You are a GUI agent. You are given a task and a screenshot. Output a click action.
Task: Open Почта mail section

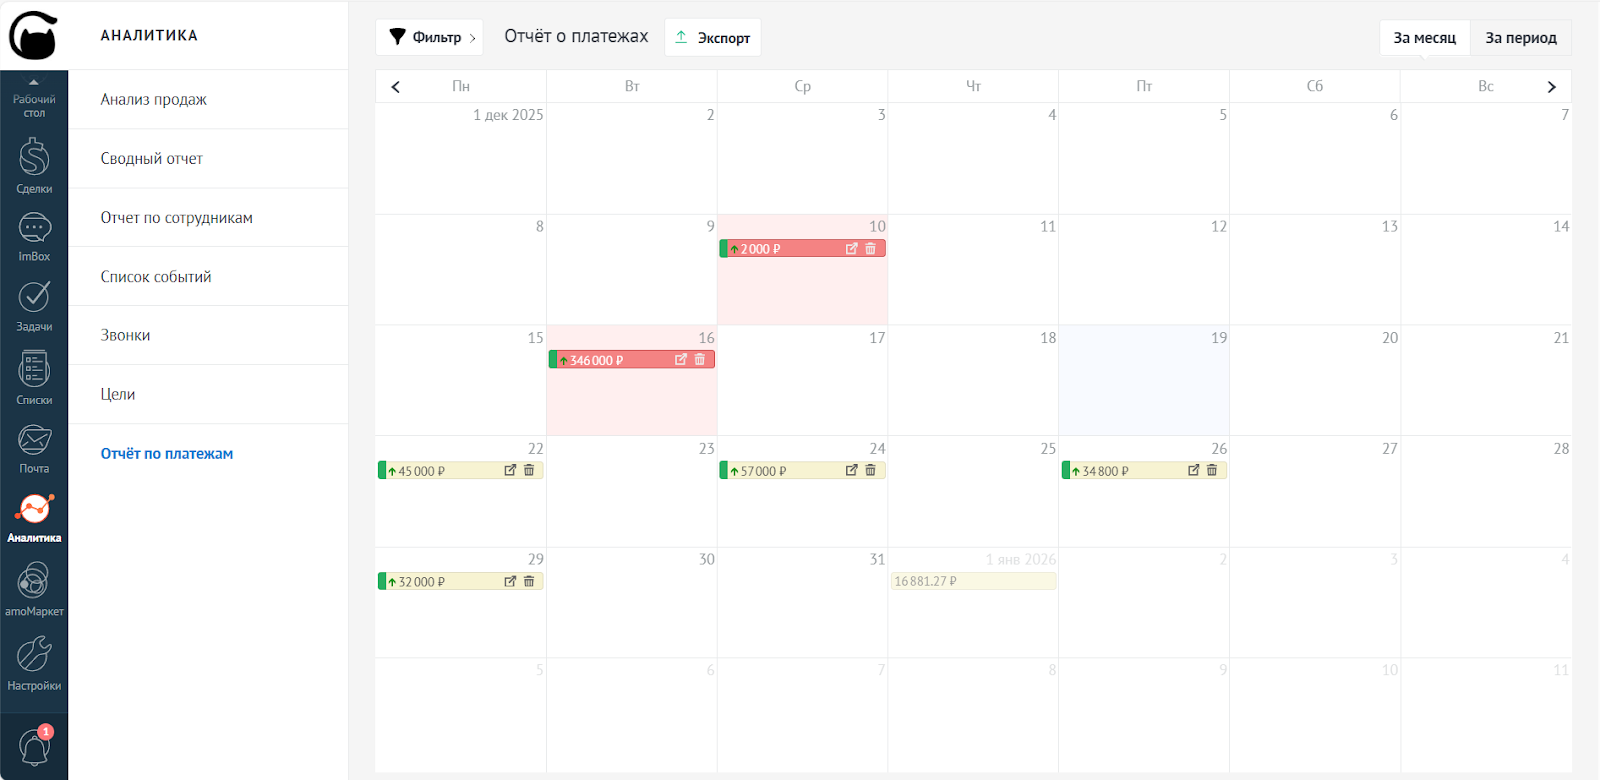click(34, 447)
